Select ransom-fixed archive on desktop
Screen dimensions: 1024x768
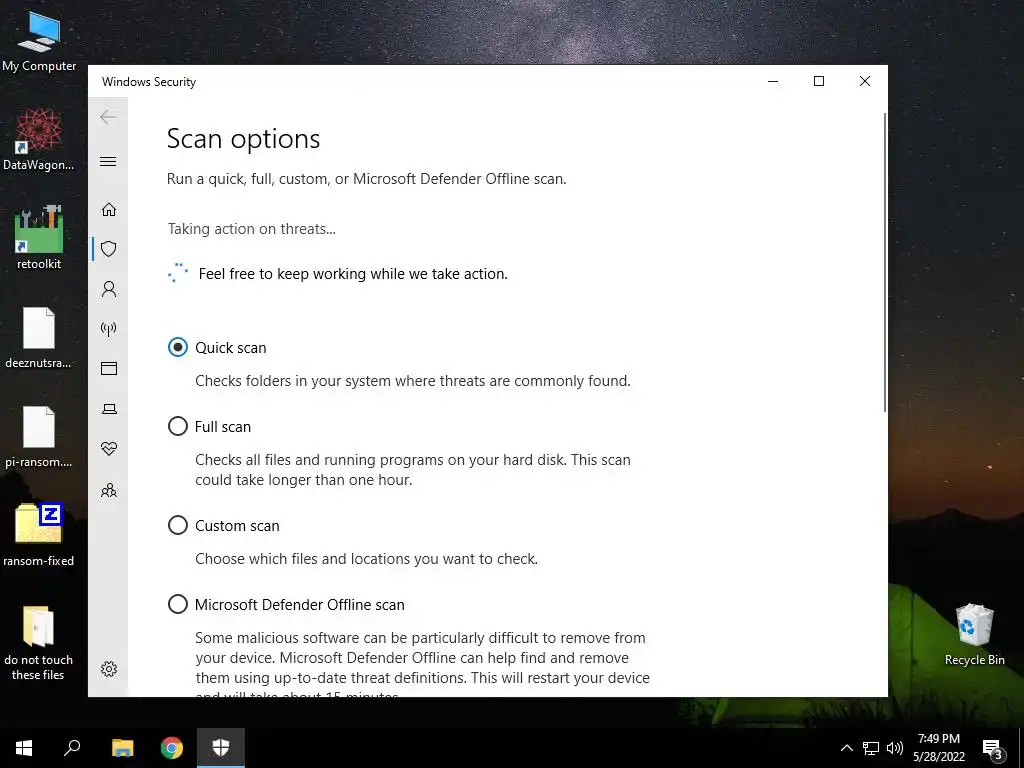point(39,534)
